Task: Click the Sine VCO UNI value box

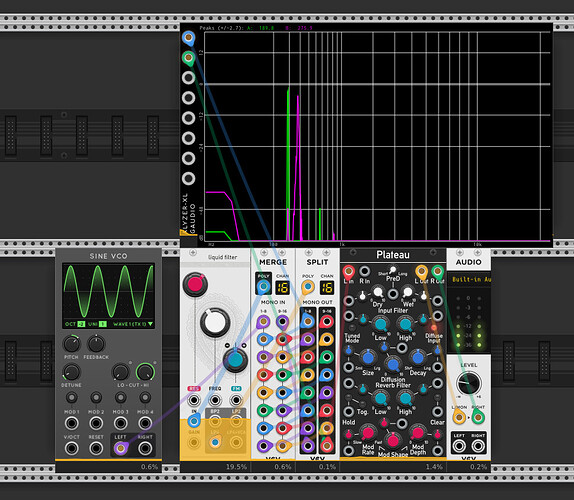Action: (103, 324)
